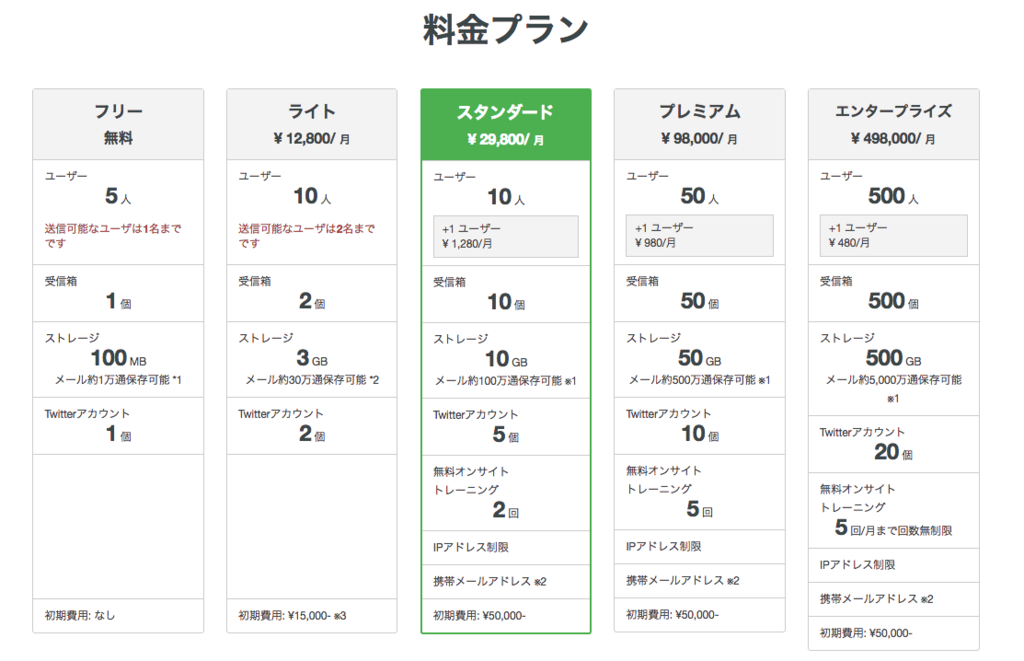This screenshot has width=1024, height=661.
Task: Click the 5人 user count in フリー
Action: pyautogui.click(x=118, y=196)
